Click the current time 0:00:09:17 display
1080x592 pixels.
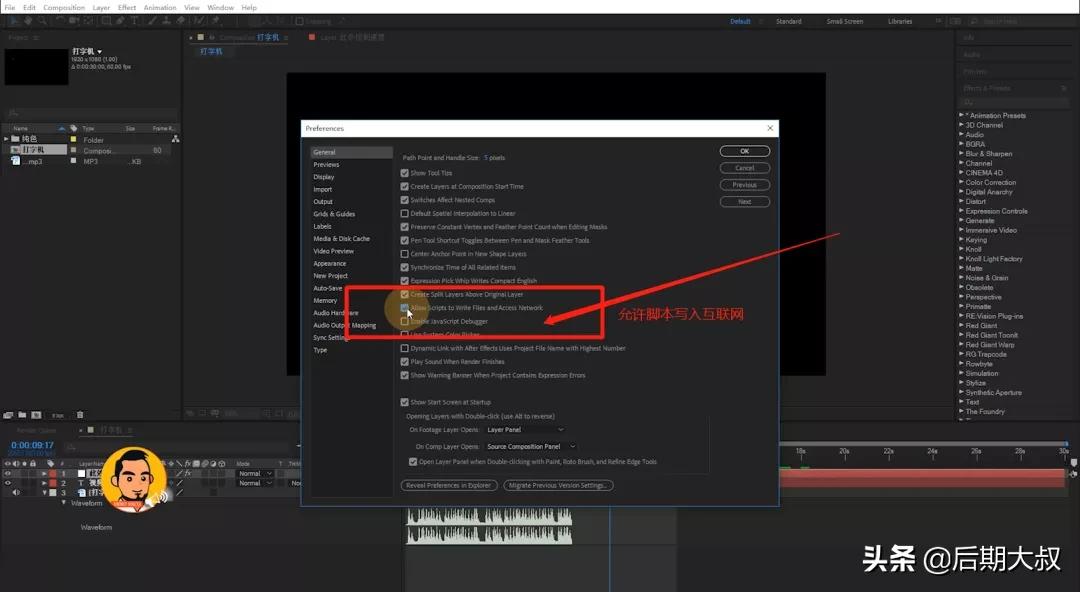point(32,445)
